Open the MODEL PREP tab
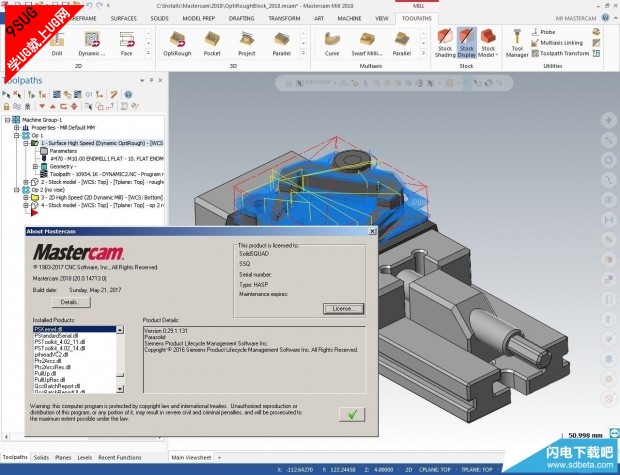 198,18
